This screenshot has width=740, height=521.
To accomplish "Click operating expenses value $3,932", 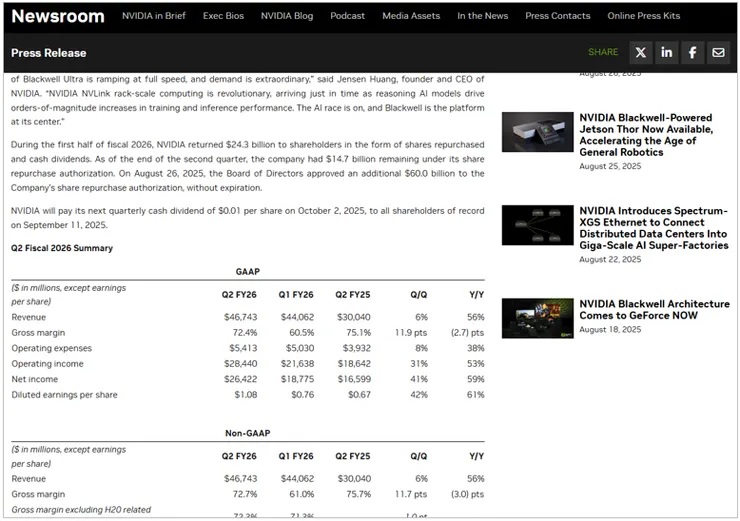I will (357, 348).
